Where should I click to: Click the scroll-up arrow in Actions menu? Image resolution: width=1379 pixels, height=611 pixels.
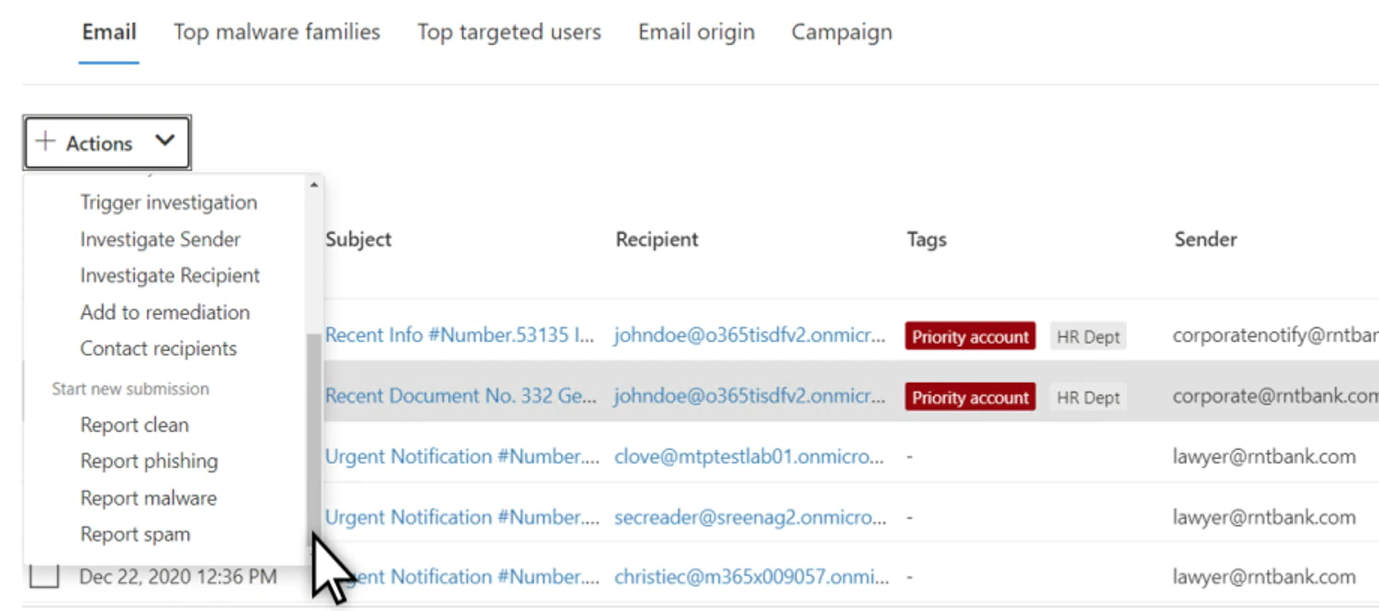(314, 185)
